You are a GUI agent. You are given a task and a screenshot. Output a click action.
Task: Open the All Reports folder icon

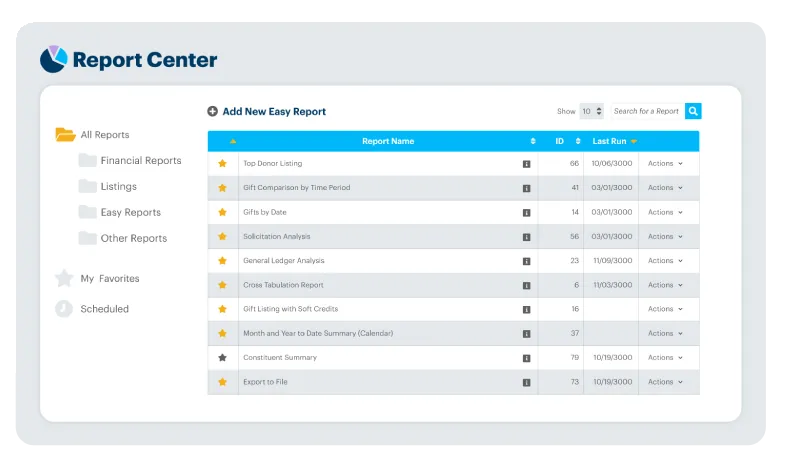pos(65,134)
